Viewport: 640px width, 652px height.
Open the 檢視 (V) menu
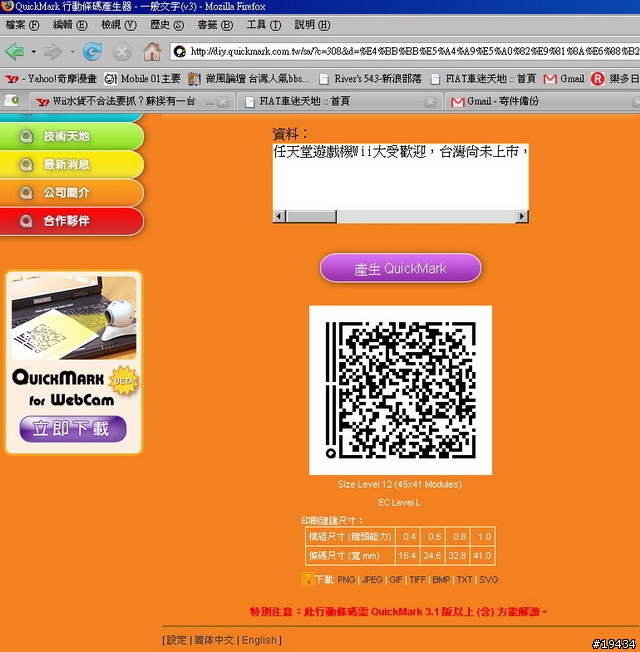click(119, 25)
